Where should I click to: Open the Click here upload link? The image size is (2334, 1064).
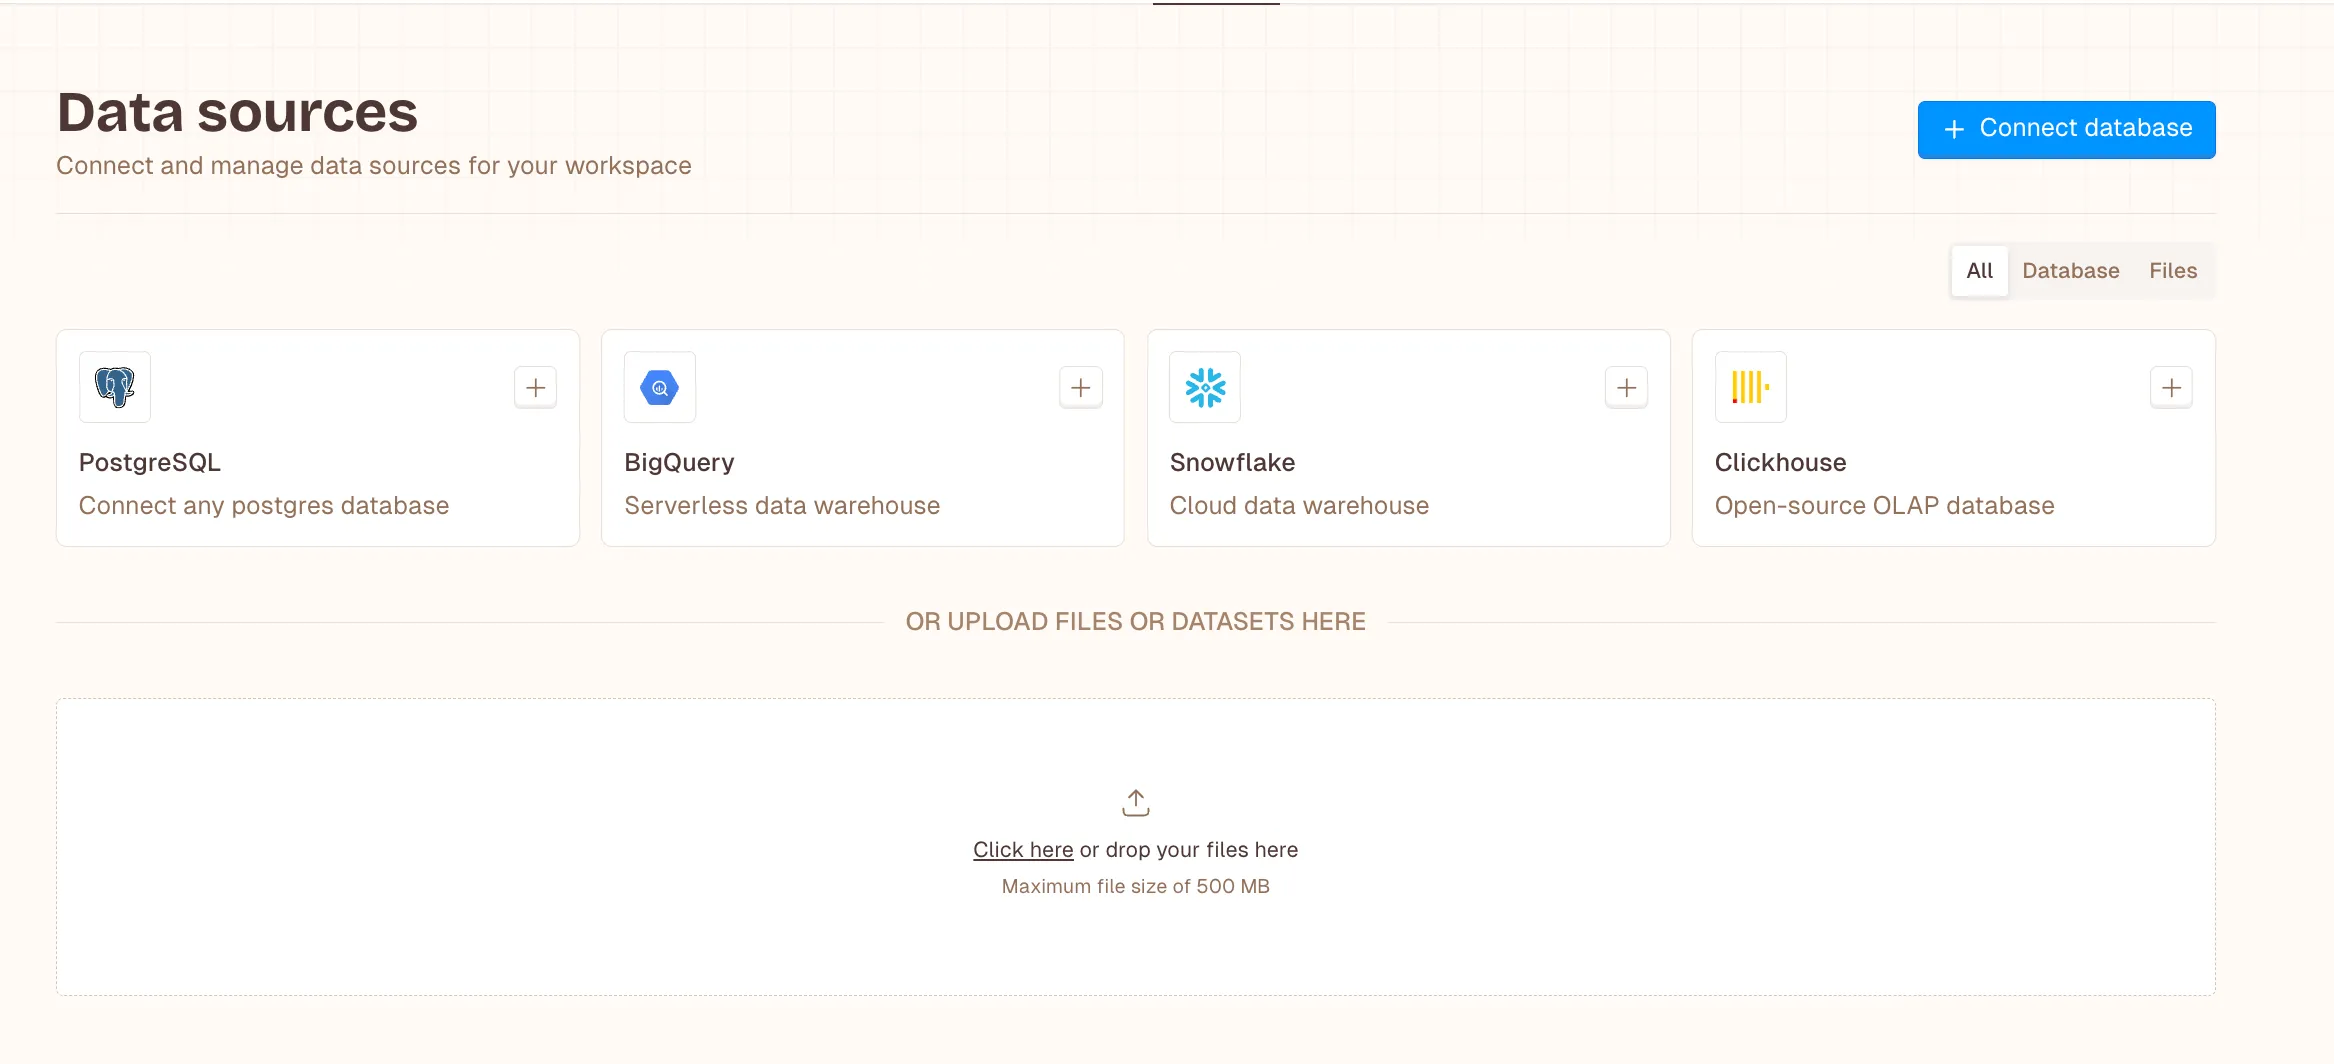[x=1023, y=850]
